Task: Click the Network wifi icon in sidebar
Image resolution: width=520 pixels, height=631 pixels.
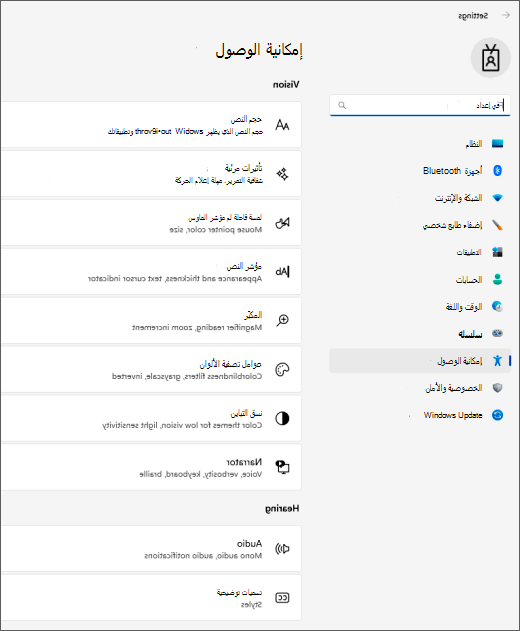Action: [x=497, y=198]
